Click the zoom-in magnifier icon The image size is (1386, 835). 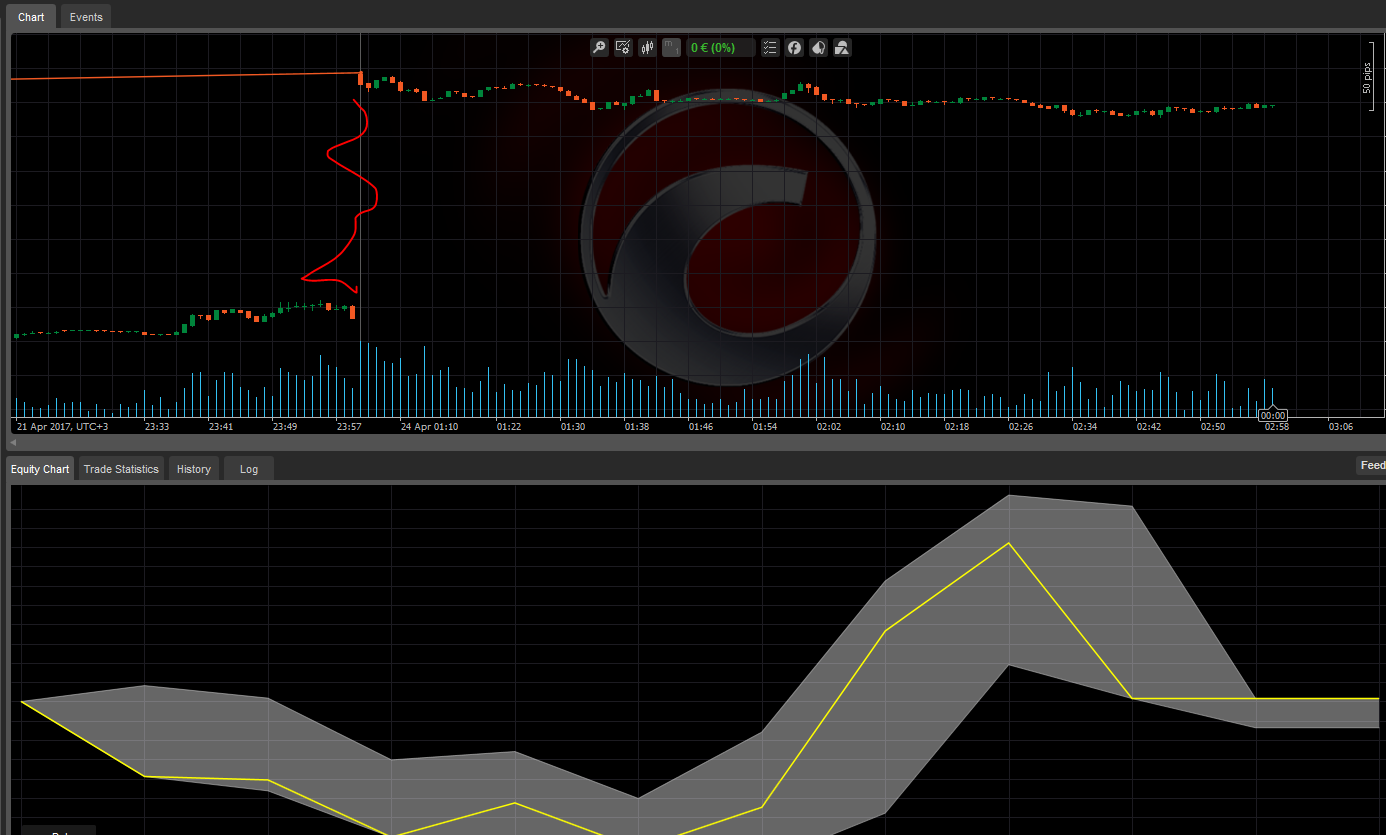click(x=599, y=47)
